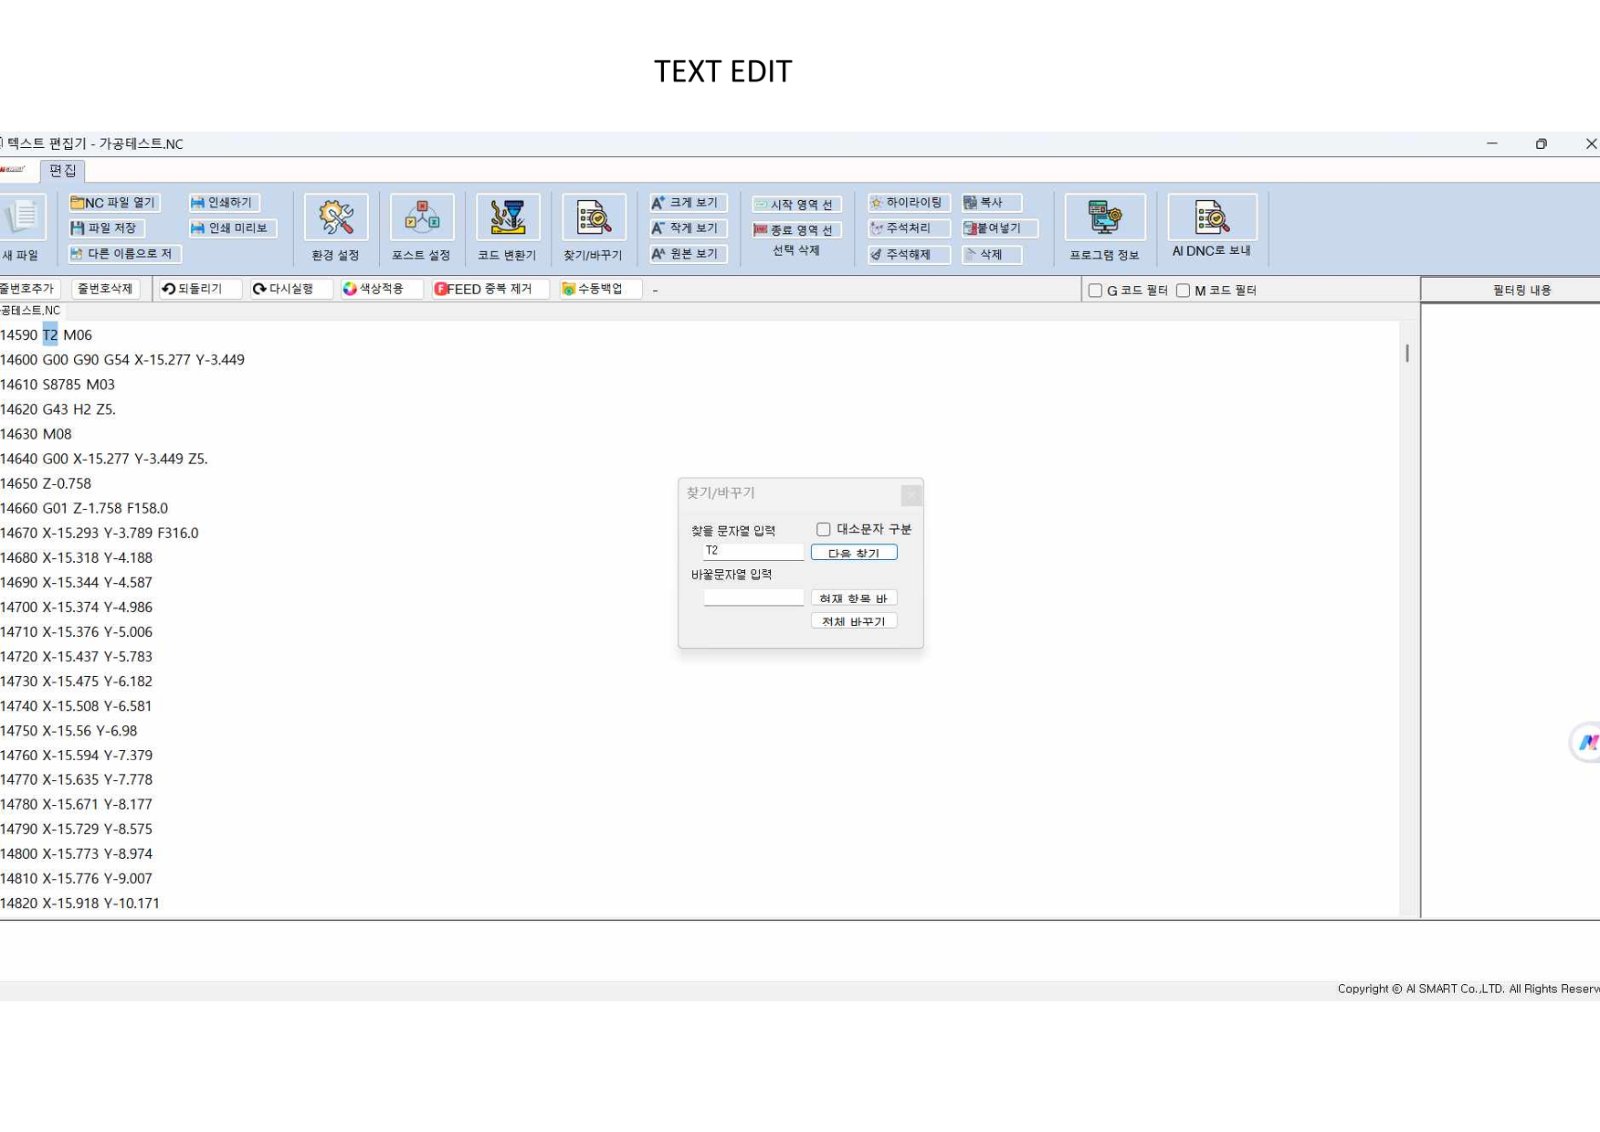Launch the 코드 변환기 code converter
Screen dimensions: 1600x1132
pyautogui.click(x=507, y=229)
